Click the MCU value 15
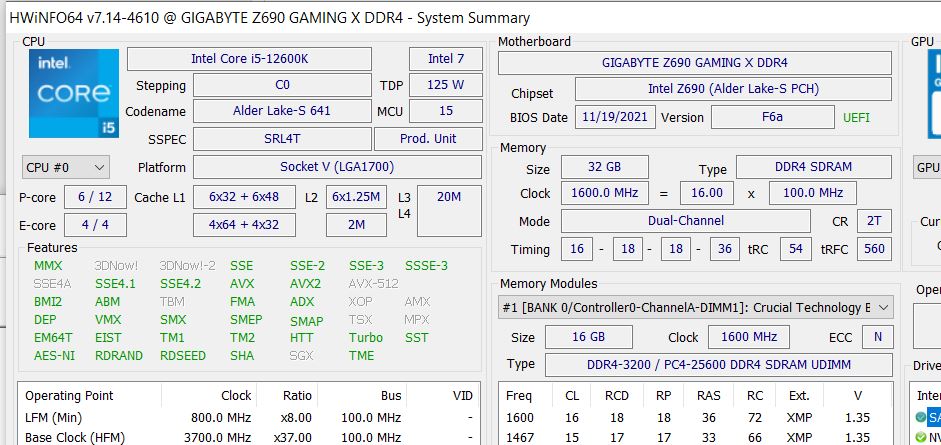The height and width of the screenshot is (445, 941). tap(445, 111)
